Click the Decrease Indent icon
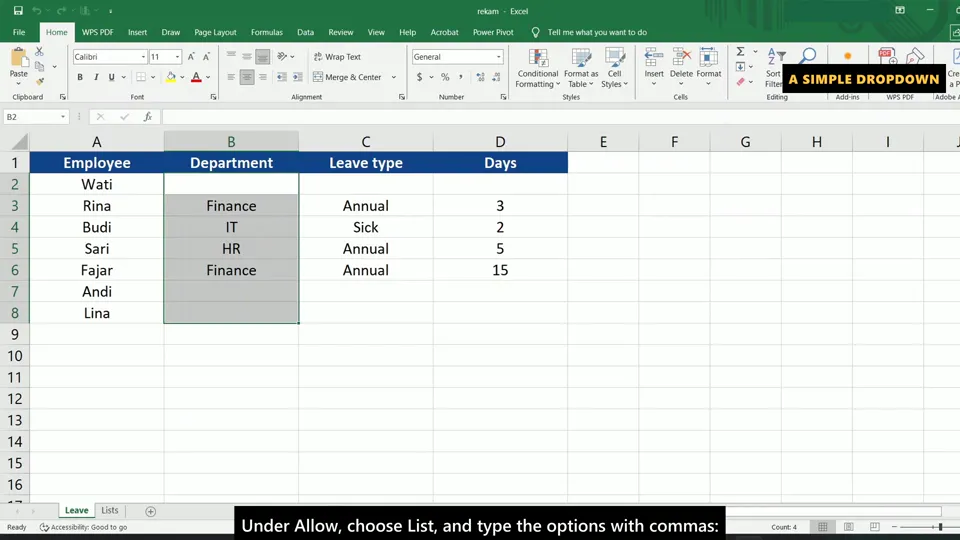Image resolution: width=960 pixels, height=540 pixels. pos(282,77)
